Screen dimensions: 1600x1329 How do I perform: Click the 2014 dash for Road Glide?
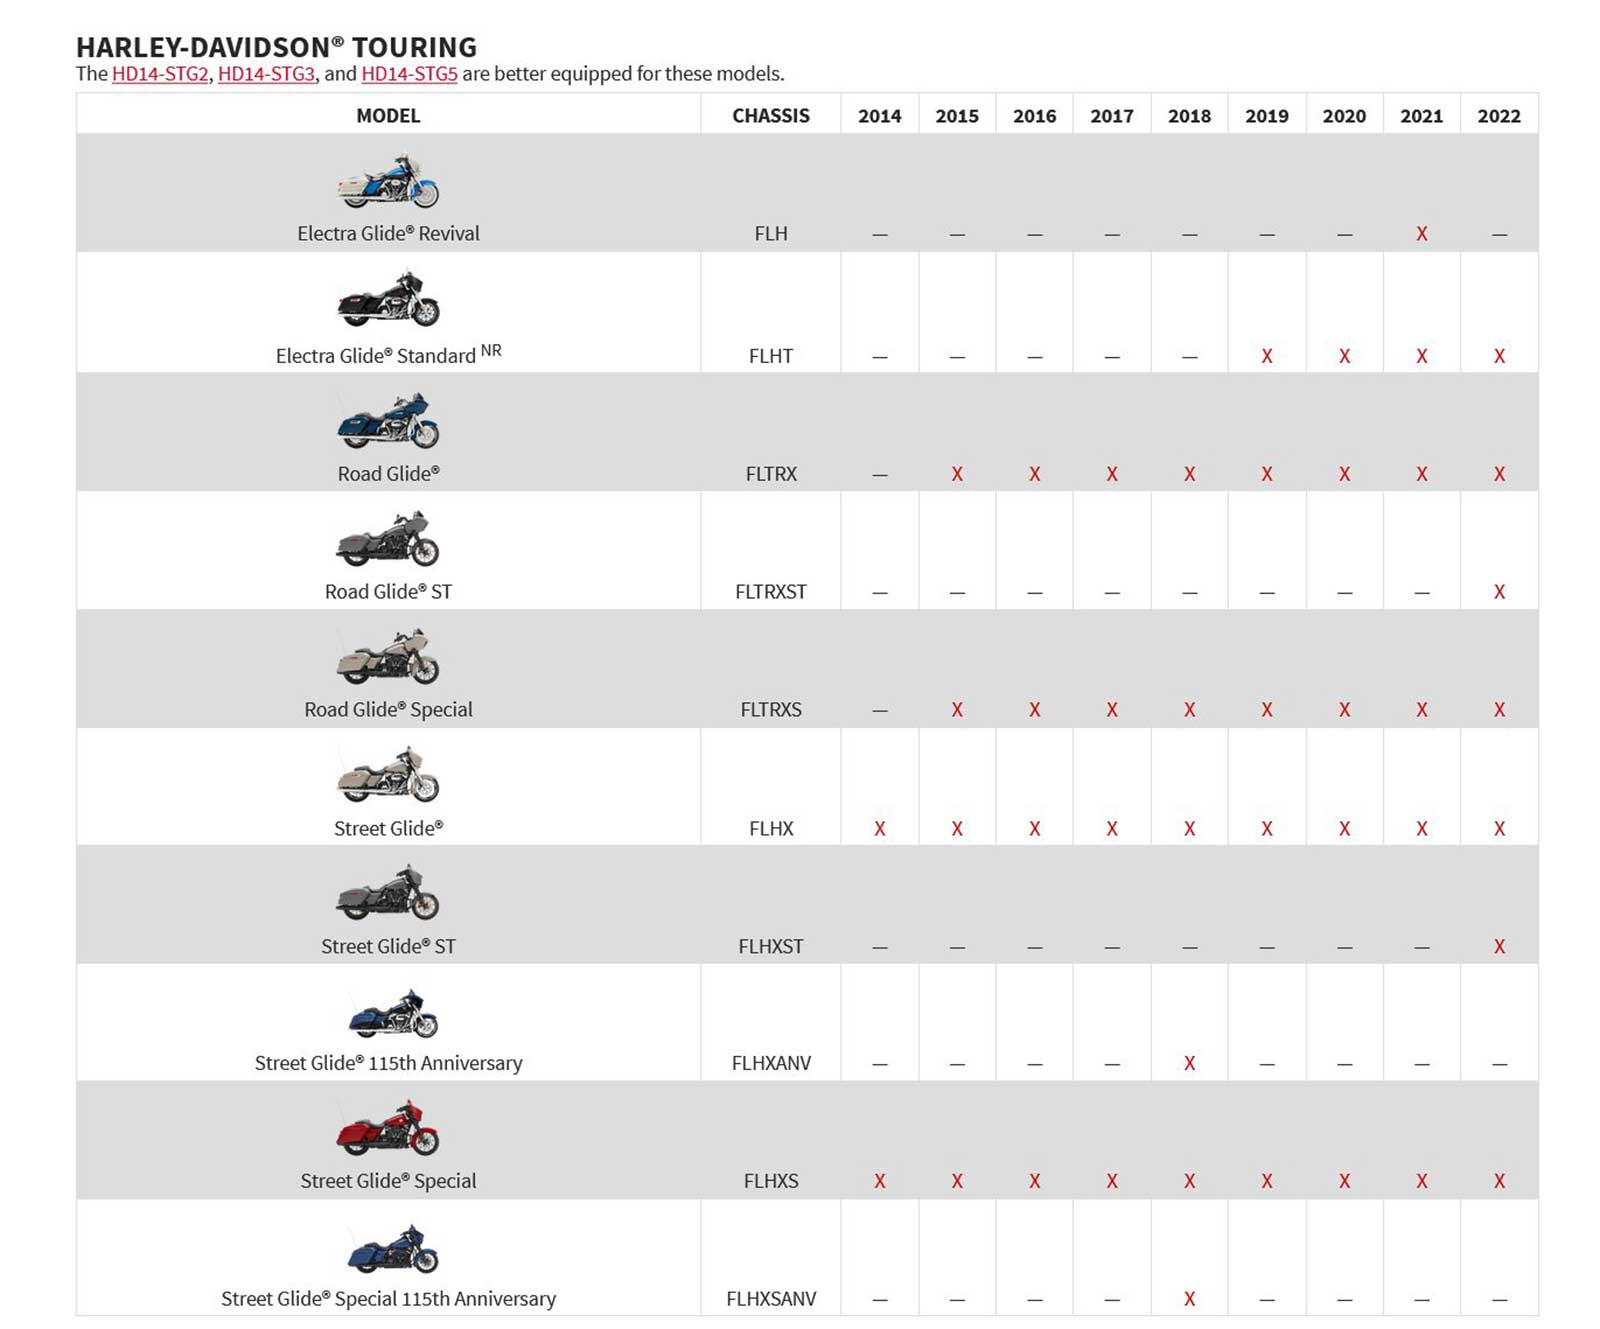click(x=880, y=475)
